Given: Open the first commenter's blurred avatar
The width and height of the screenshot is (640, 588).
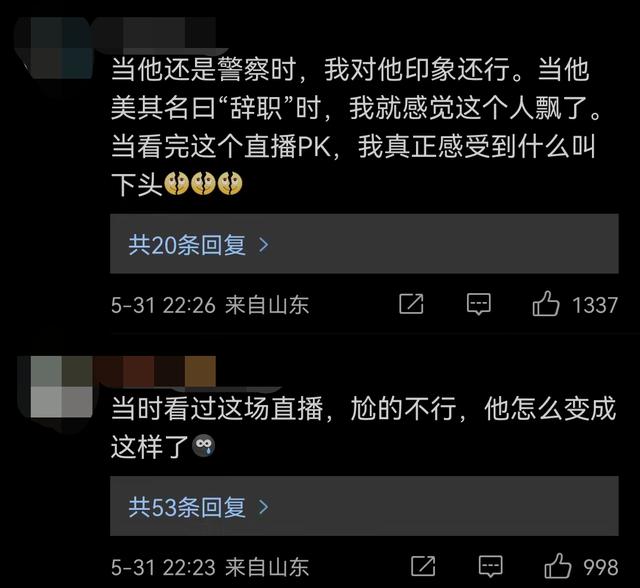Looking at the screenshot, I should [61, 48].
